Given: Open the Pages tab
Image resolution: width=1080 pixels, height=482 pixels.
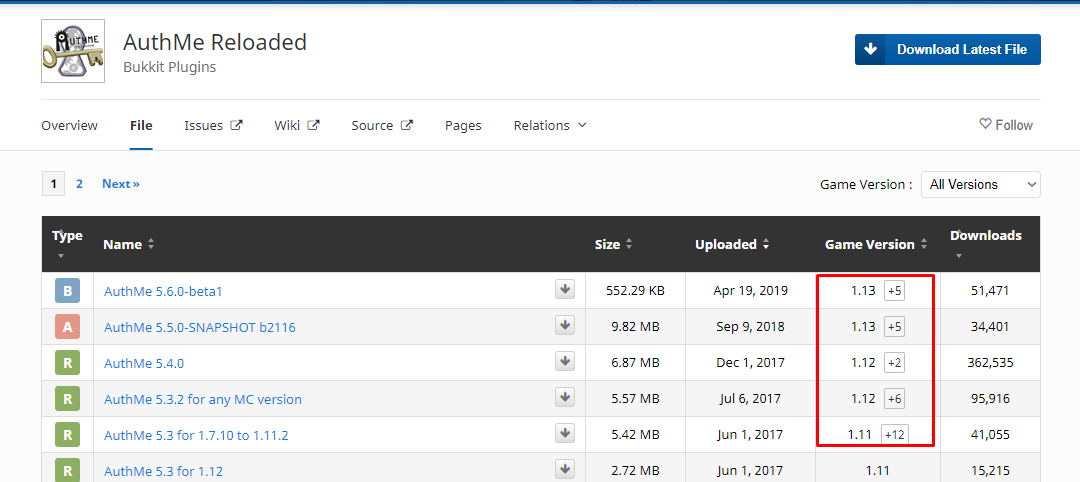Looking at the screenshot, I should tap(463, 125).
